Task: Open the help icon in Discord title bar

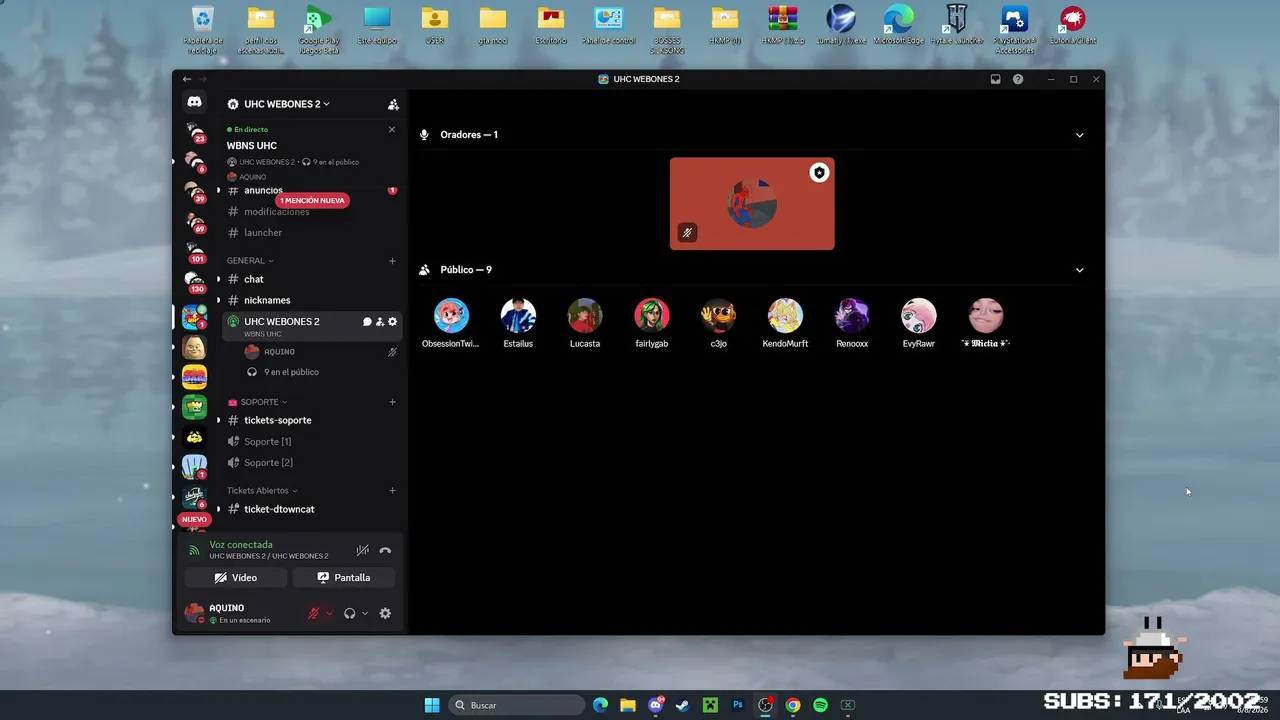Action: coord(1018,79)
